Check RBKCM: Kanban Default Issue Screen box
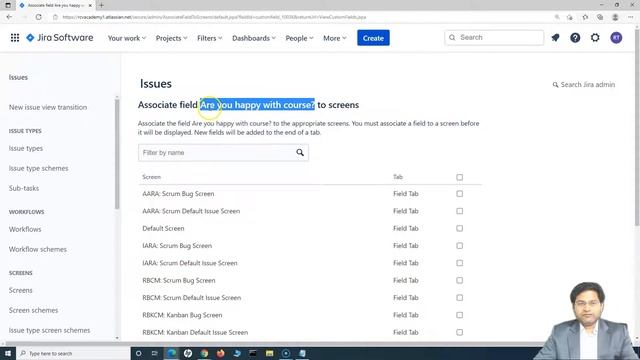 click(x=460, y=333)
